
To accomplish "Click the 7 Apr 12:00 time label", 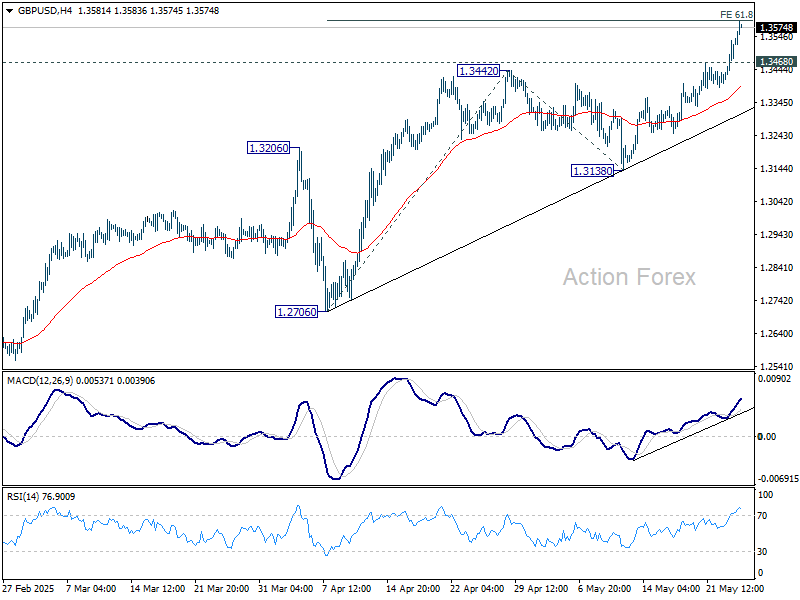I will click(347, 588).
